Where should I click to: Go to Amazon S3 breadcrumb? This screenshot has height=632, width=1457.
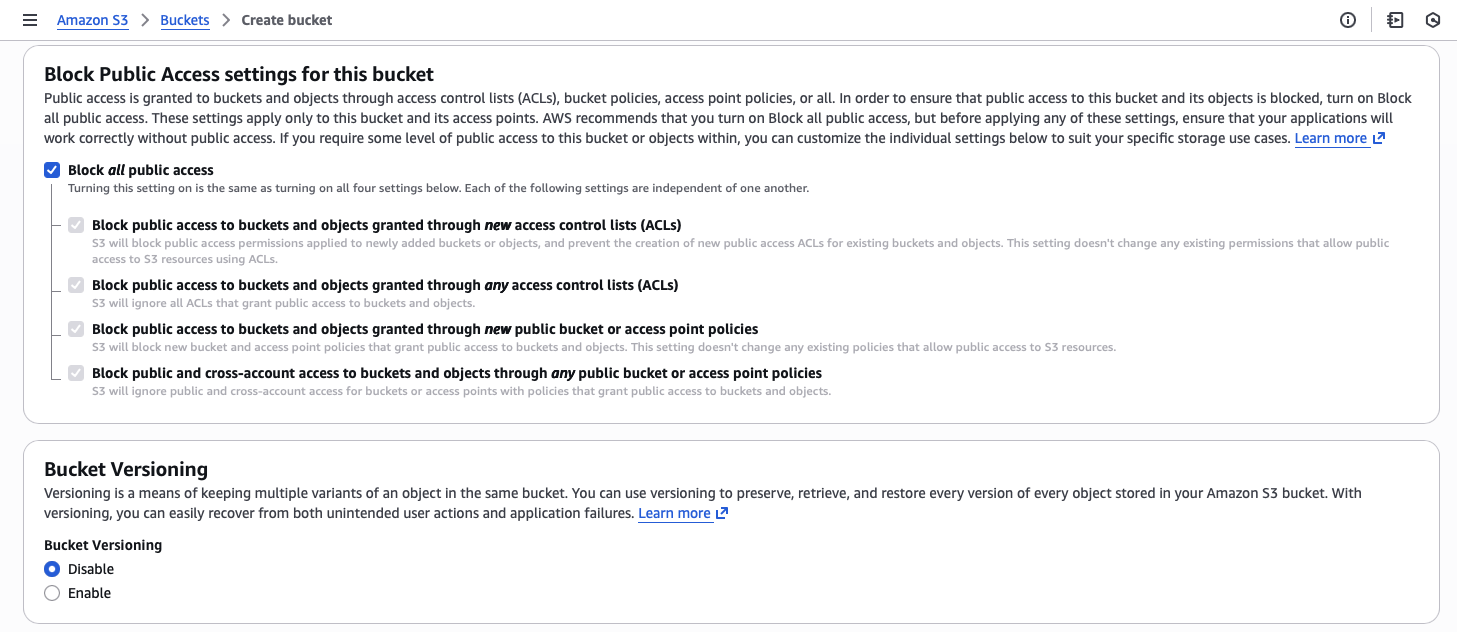coord(92,20)
